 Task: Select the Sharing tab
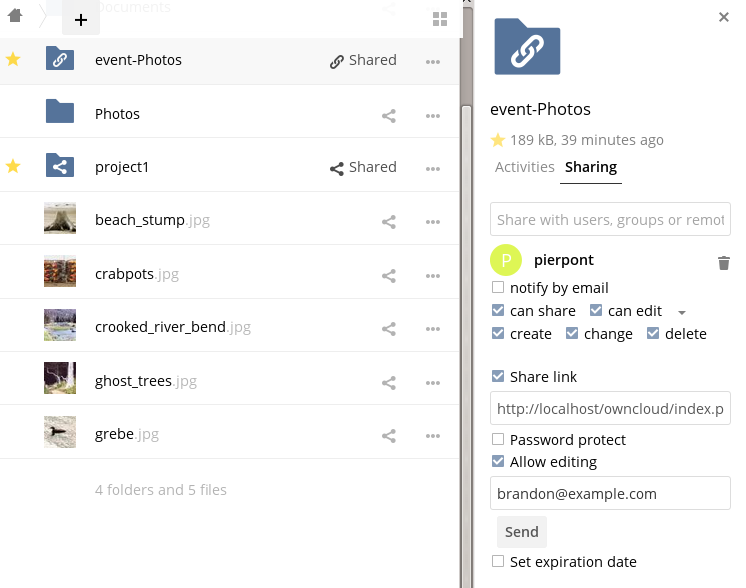pyautogui.click(x=591, y=167)
